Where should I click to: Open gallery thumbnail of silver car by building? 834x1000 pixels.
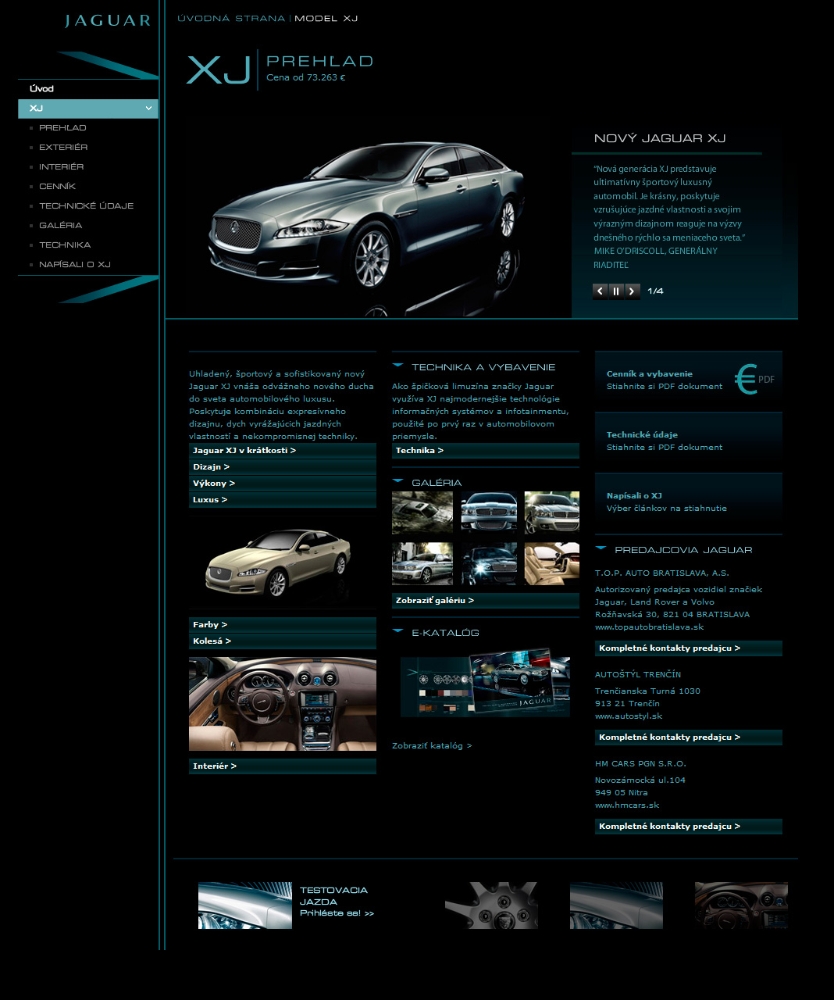[x=422, y=564]
